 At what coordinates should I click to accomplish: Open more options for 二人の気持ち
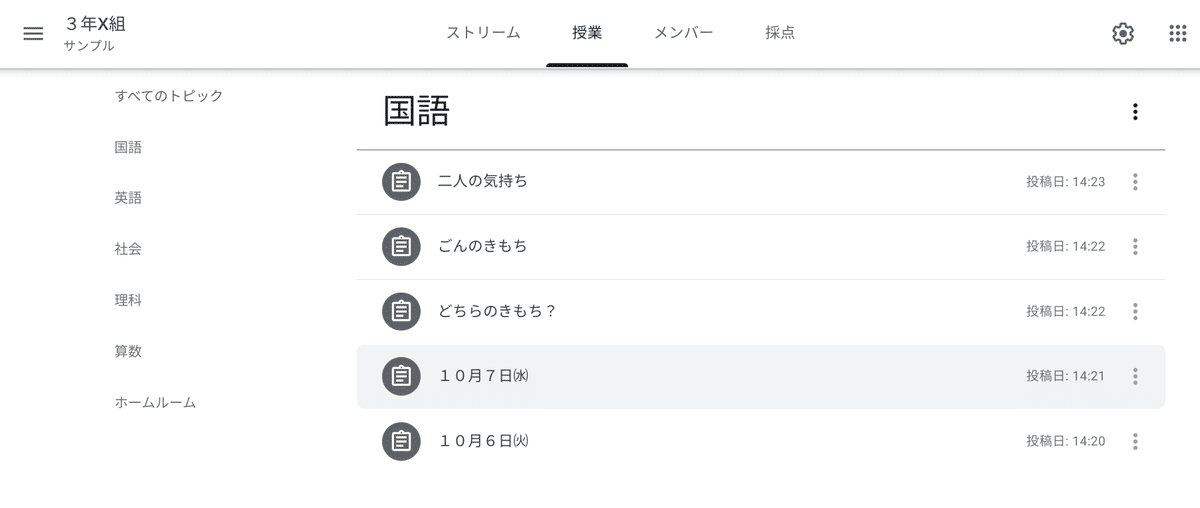(1135, 182)
